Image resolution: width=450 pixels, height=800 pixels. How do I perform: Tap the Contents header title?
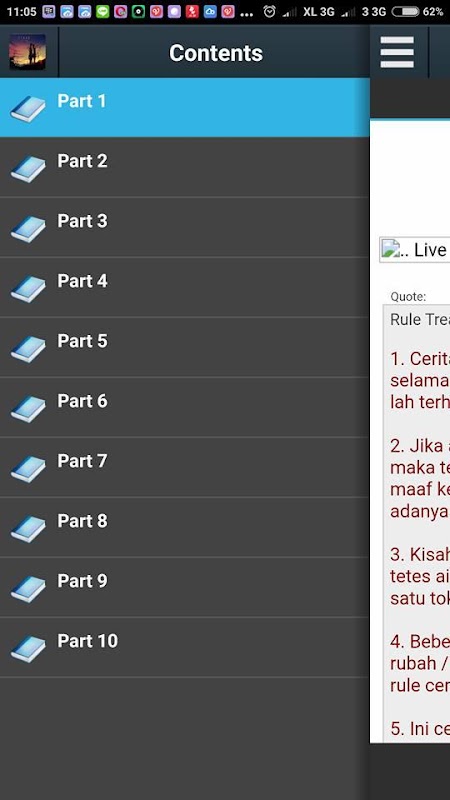pos(216,53)
